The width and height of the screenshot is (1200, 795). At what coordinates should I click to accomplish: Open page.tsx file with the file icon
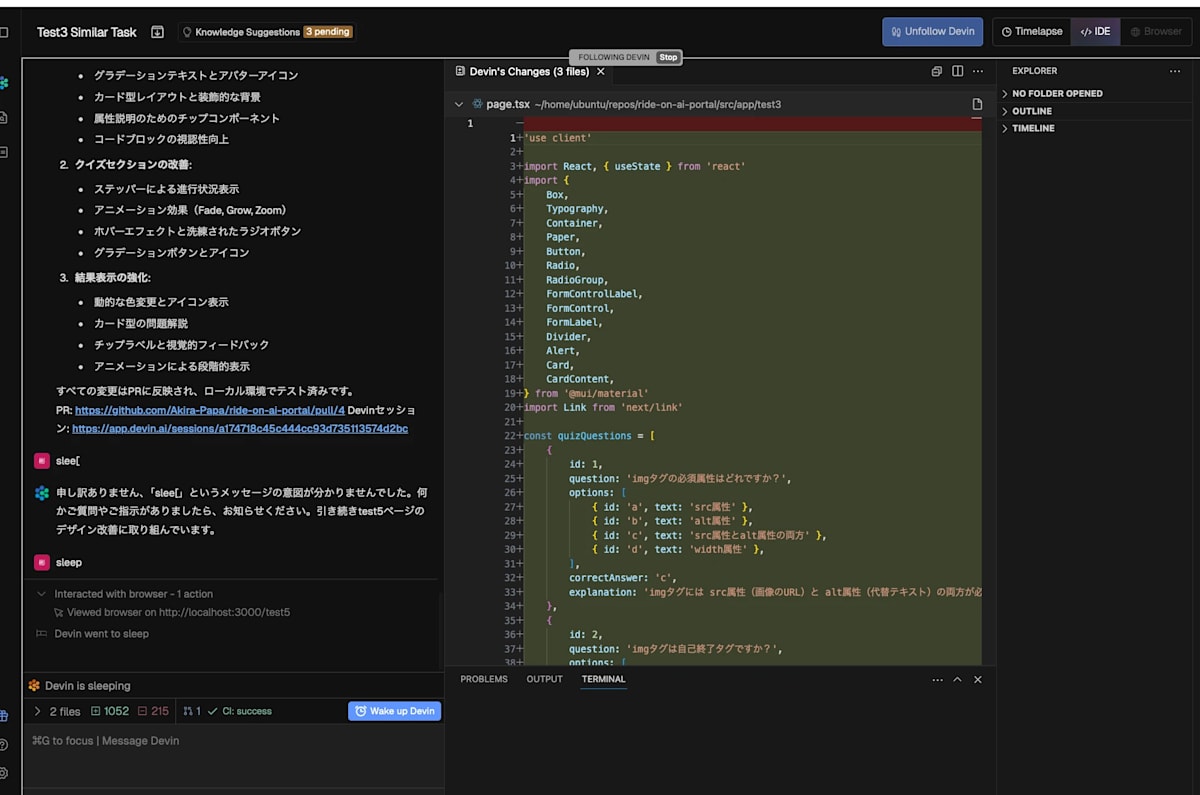(977, 104)
